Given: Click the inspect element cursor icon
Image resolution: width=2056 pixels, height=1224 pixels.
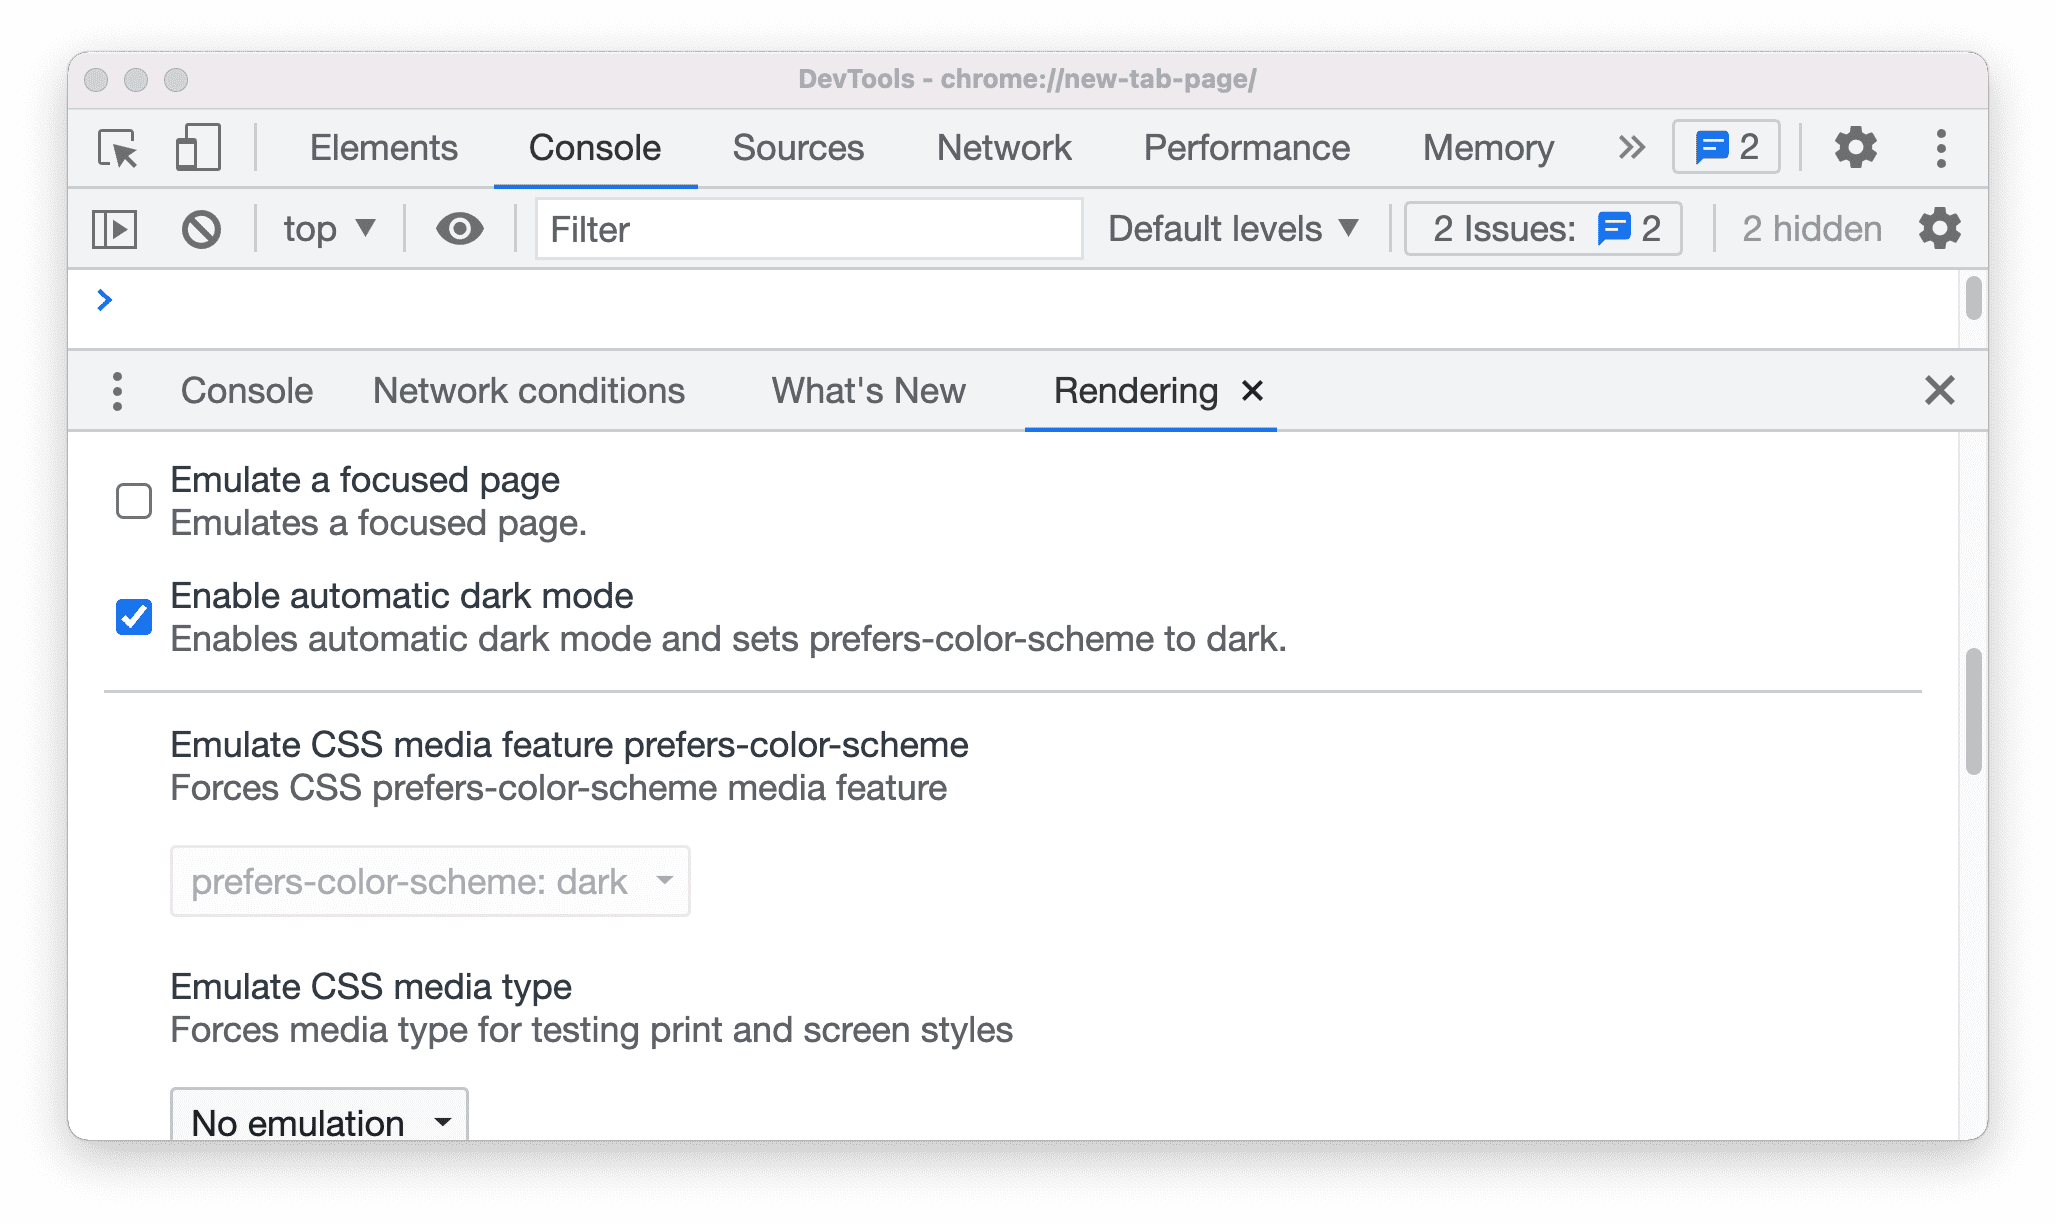Looking at the screenshot, I should 122,146.
